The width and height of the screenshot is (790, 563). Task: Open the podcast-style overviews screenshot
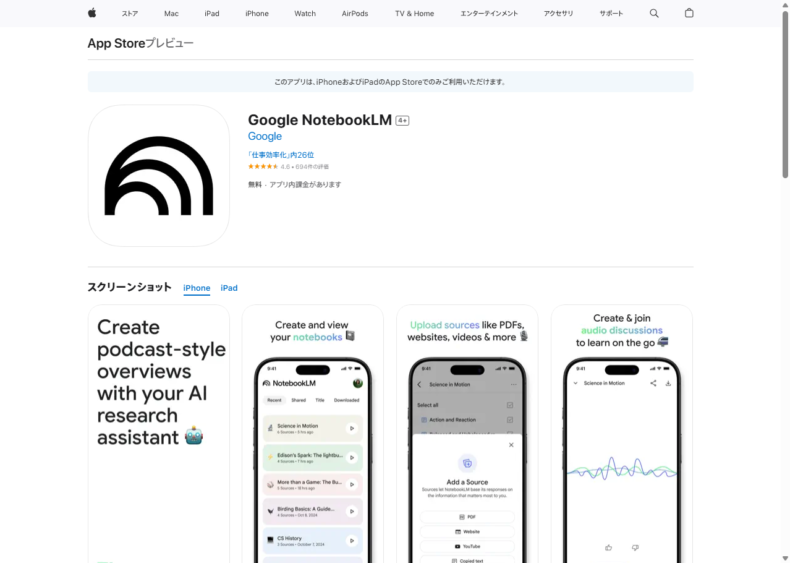pyautogui.click(x=159, y=433)
